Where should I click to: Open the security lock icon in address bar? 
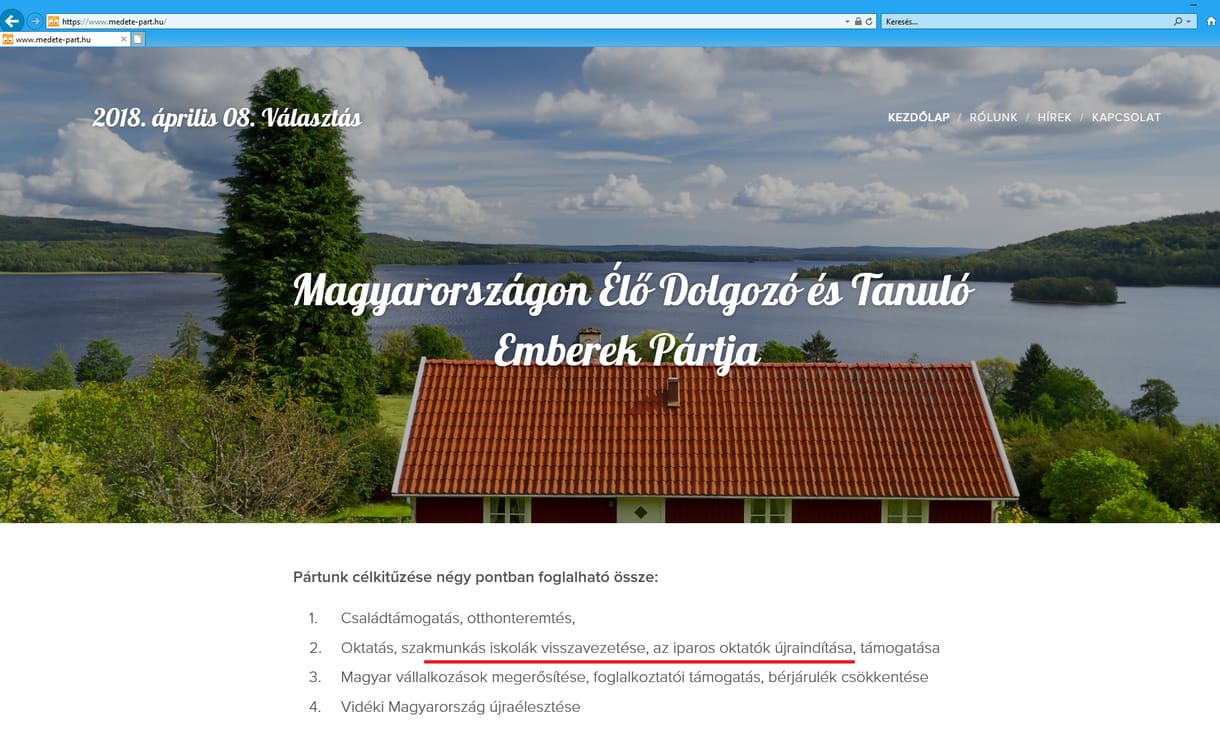(859, 21)
